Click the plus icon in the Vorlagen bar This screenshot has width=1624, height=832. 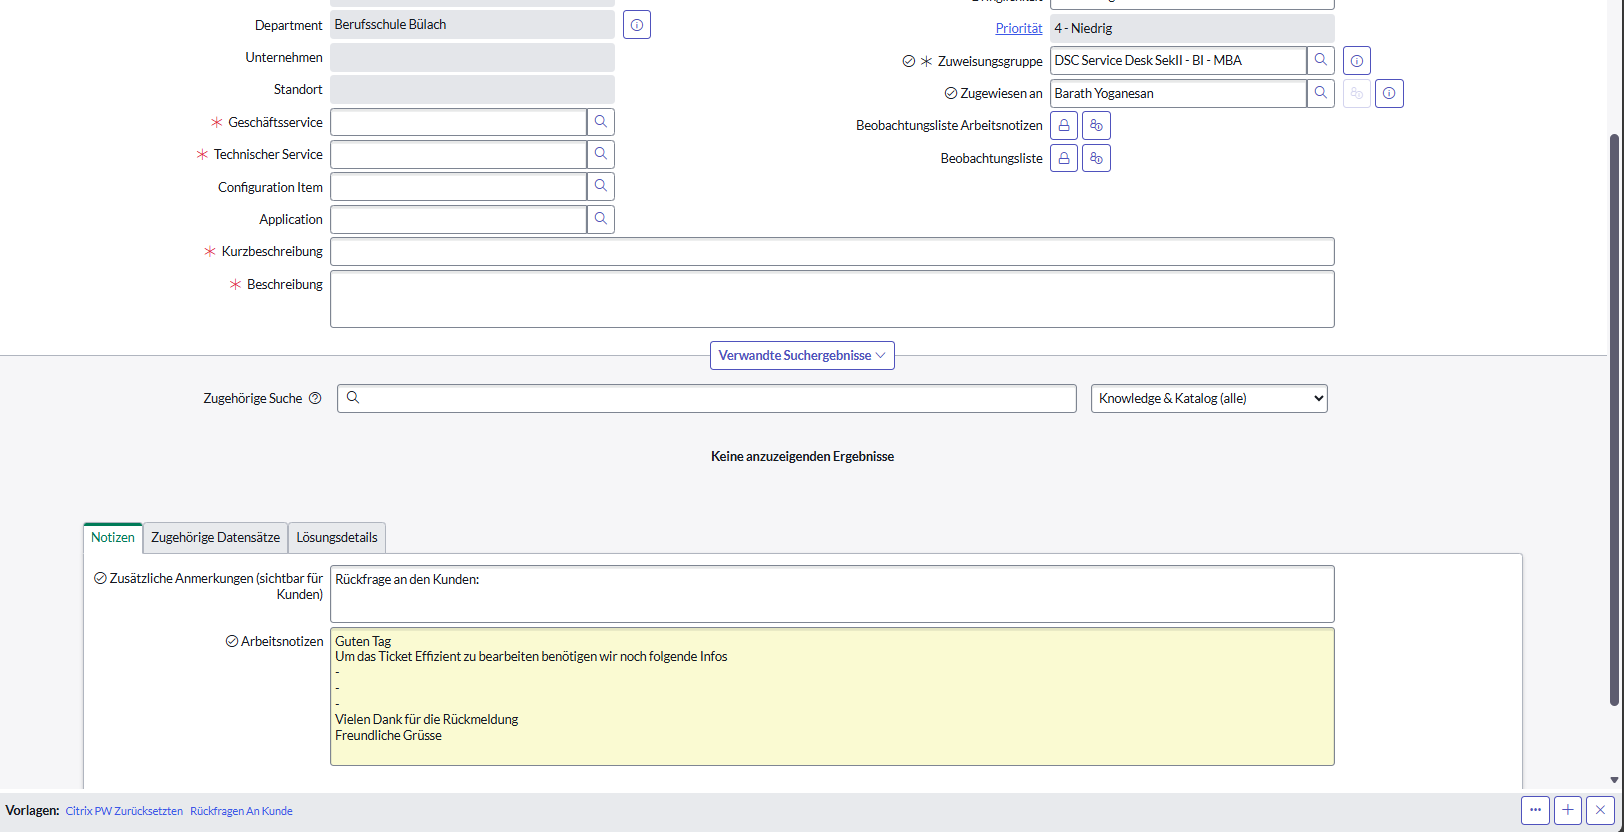tap(1568, 810)
